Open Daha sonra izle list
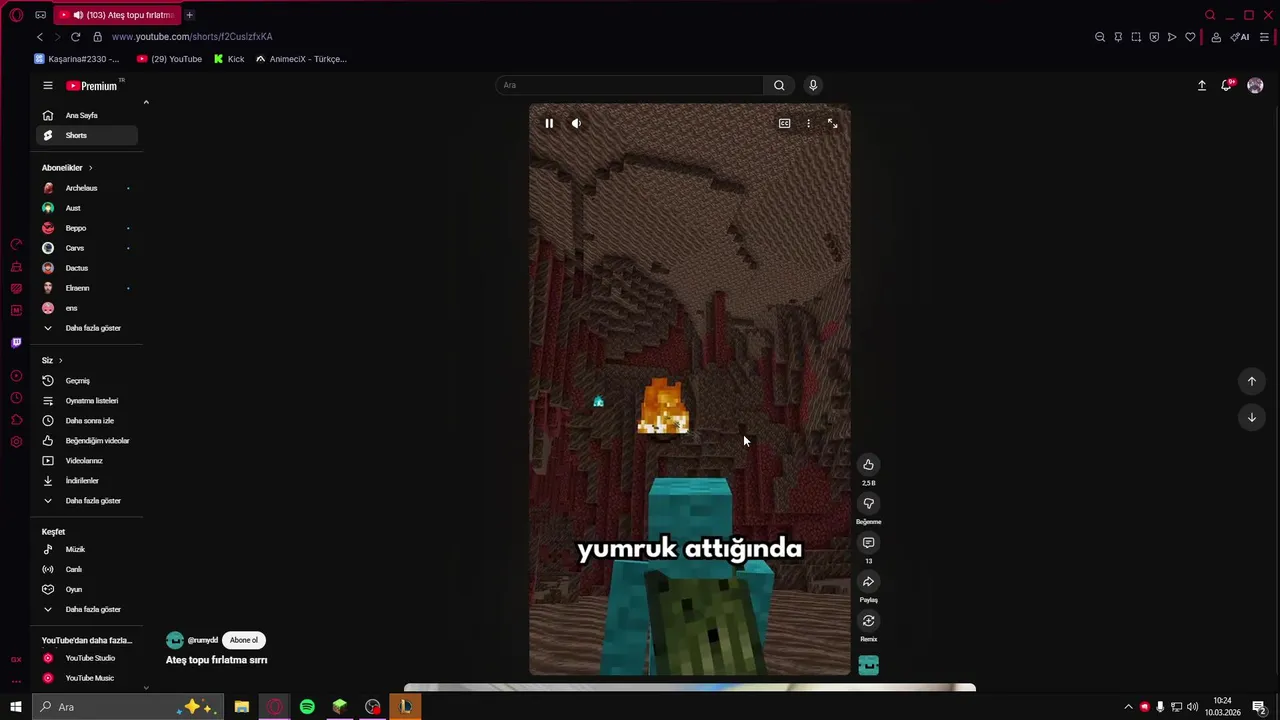 87,421
